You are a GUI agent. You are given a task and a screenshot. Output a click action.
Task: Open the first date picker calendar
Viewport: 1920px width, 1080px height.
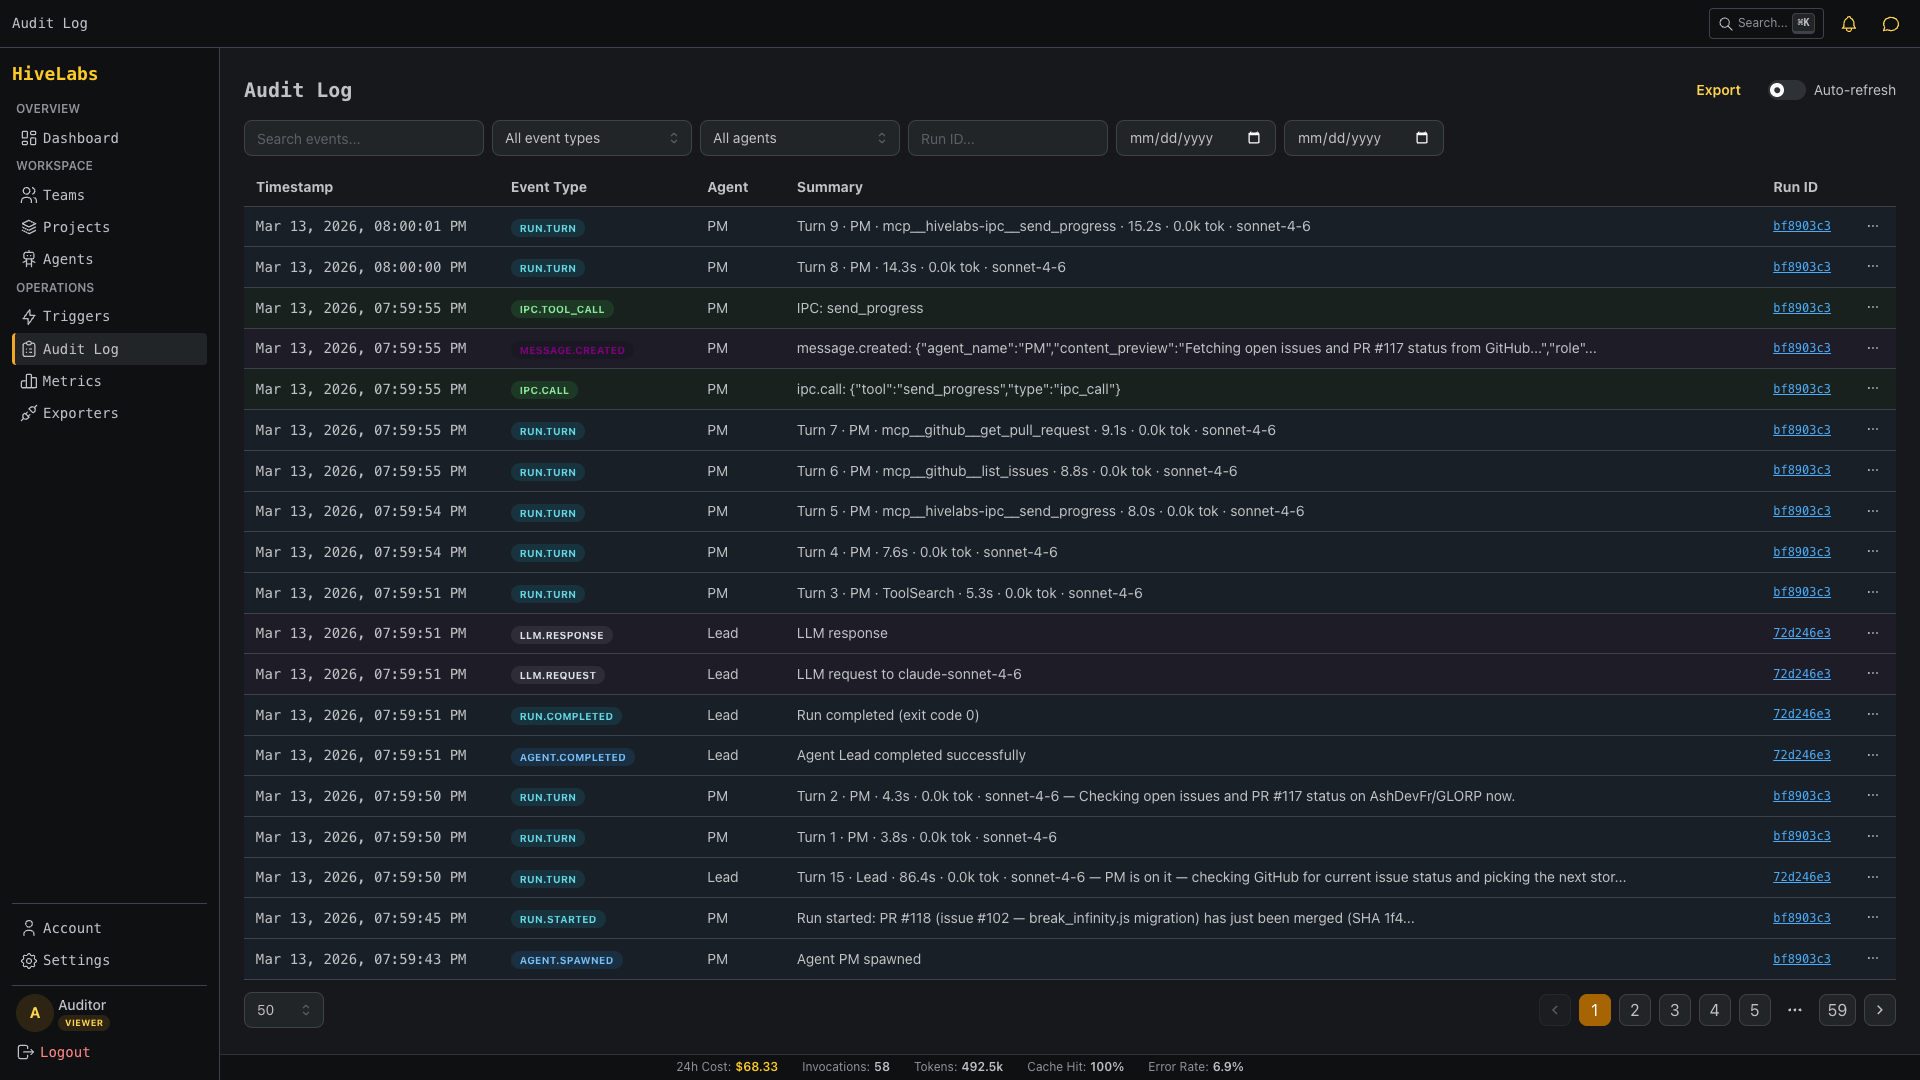point(1253,138)
